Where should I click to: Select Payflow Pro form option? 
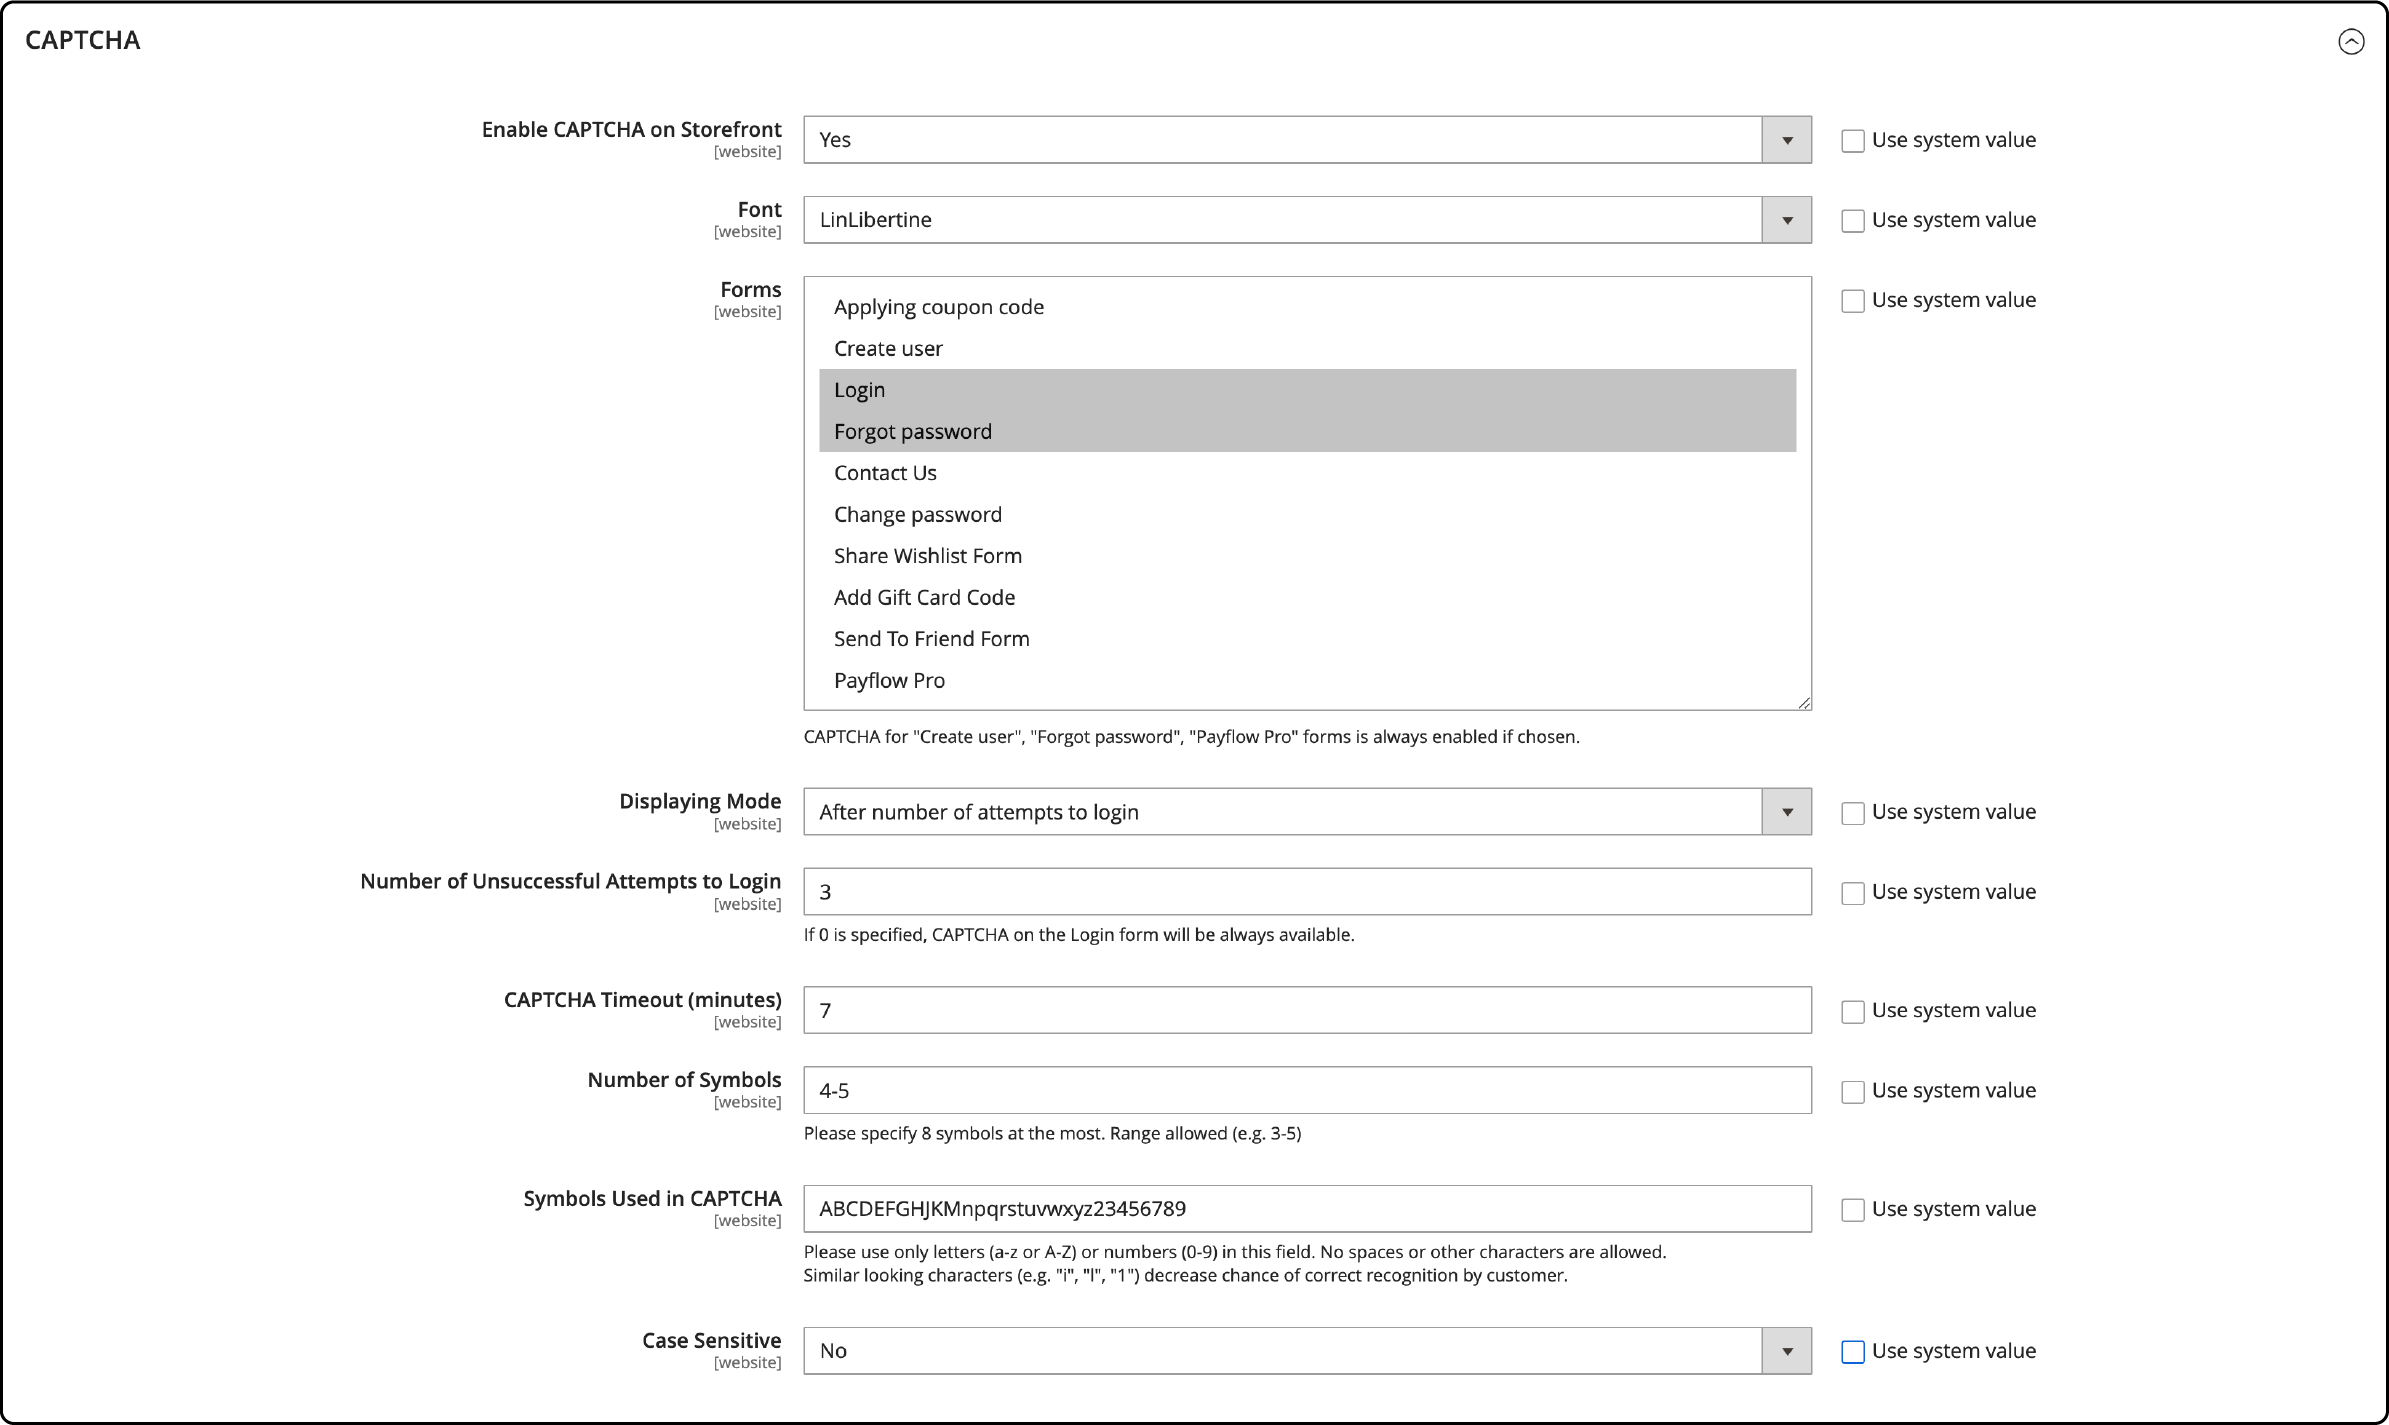tap(890, 679)
